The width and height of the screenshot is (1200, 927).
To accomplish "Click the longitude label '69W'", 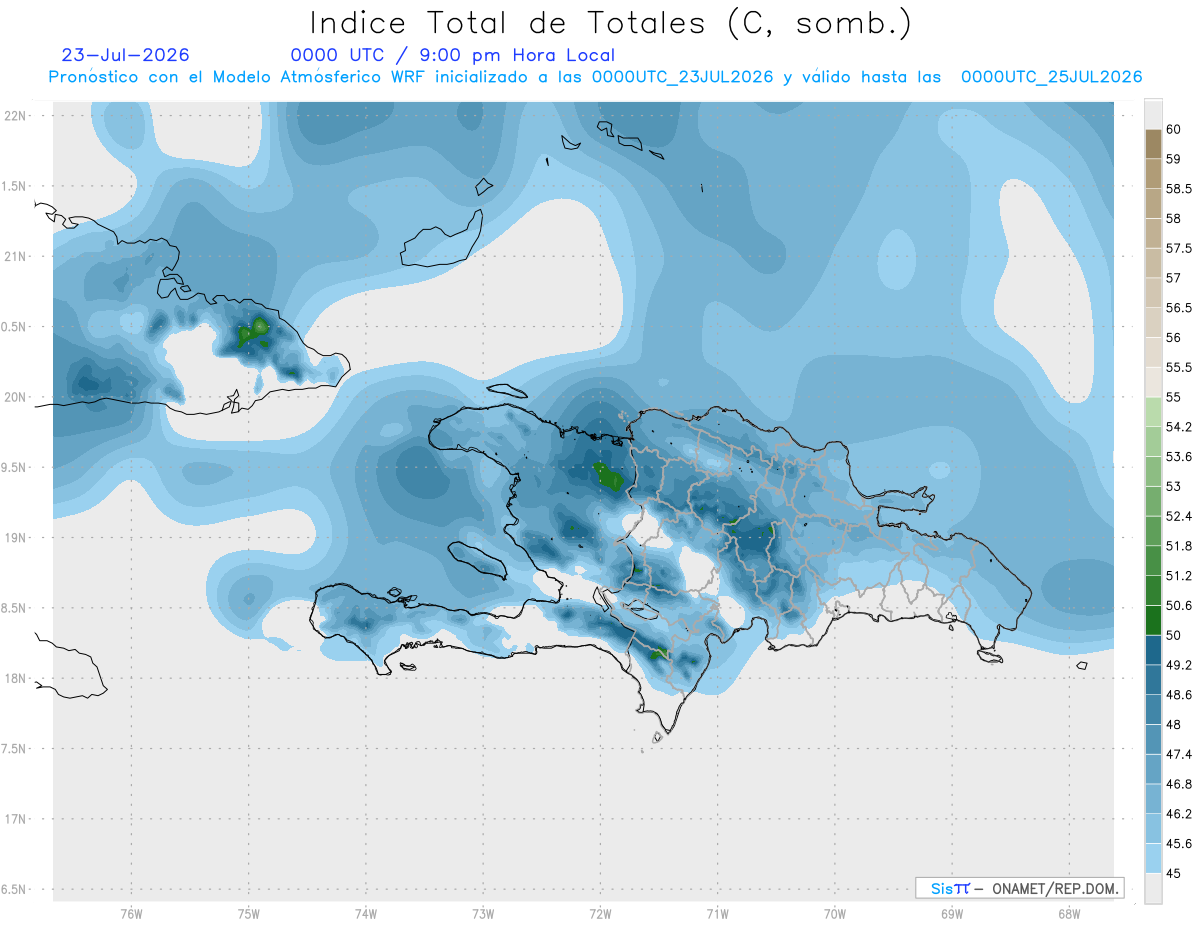I will click(952, 914).
